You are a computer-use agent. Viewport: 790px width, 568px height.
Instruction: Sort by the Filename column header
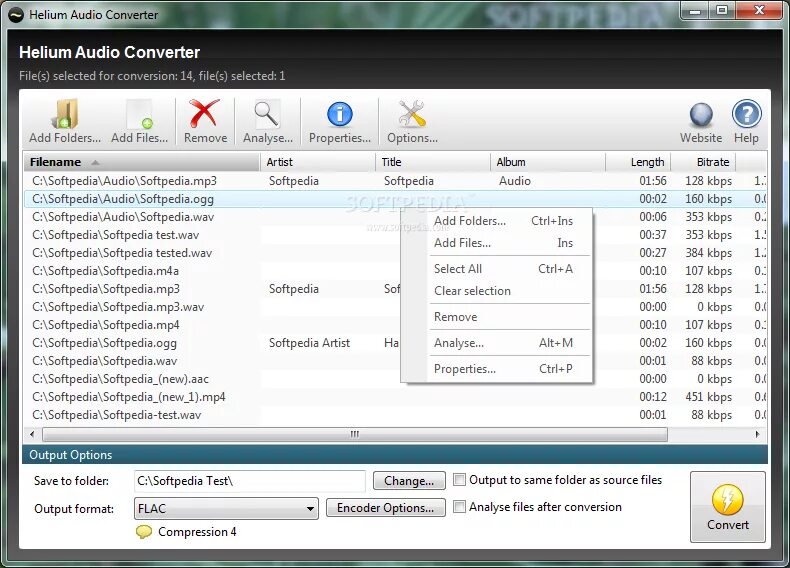(x=142, y=162)
